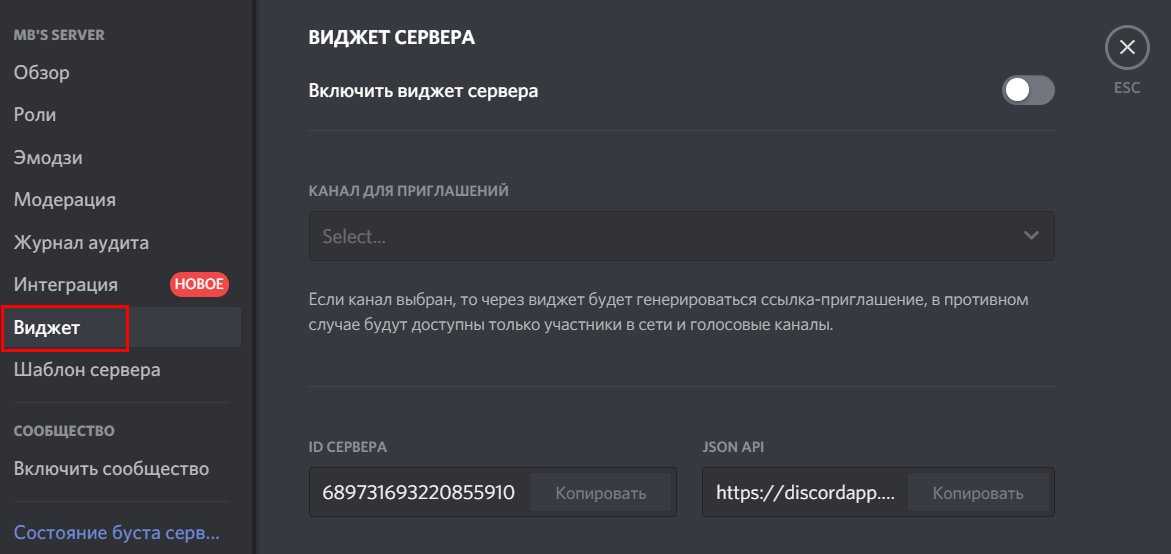Open Шаблон сервера settings
This screenshot has width=1171, height=554.
(87, 370)
